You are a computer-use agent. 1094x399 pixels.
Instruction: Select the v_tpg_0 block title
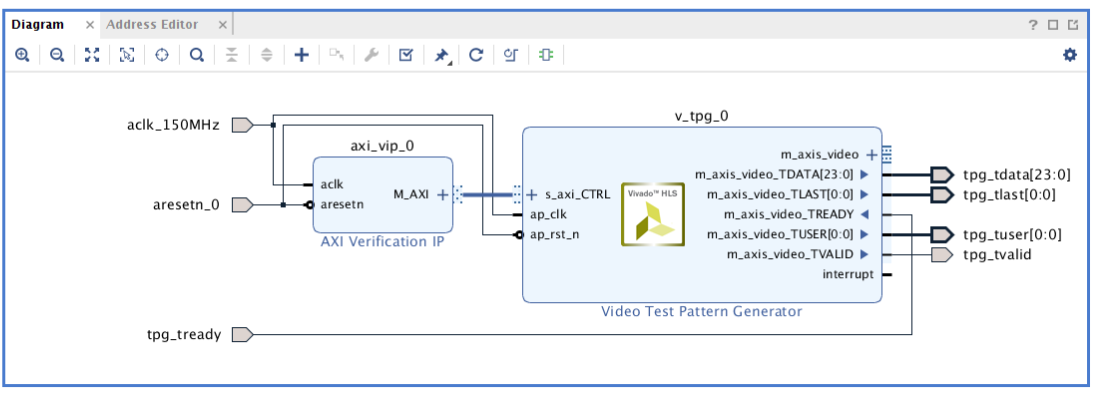tap(702, 116)
